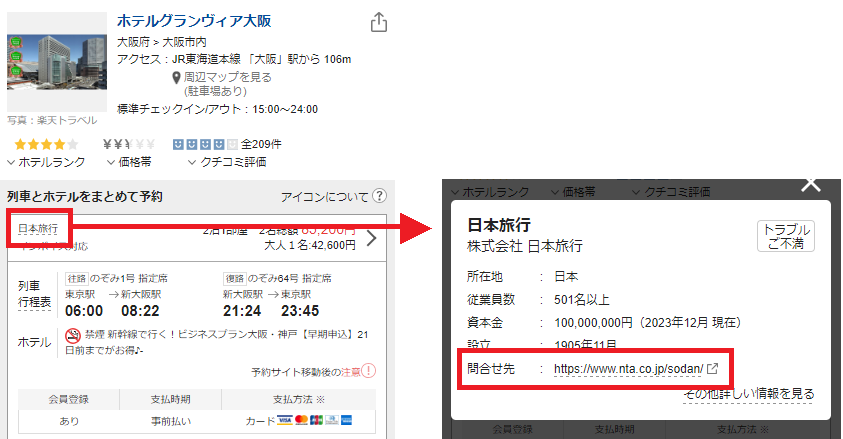Click the question mark icon beside アイコンについて
Image resolution: width=843 pixels, height=439 pixels.
(x=379, y=196)
